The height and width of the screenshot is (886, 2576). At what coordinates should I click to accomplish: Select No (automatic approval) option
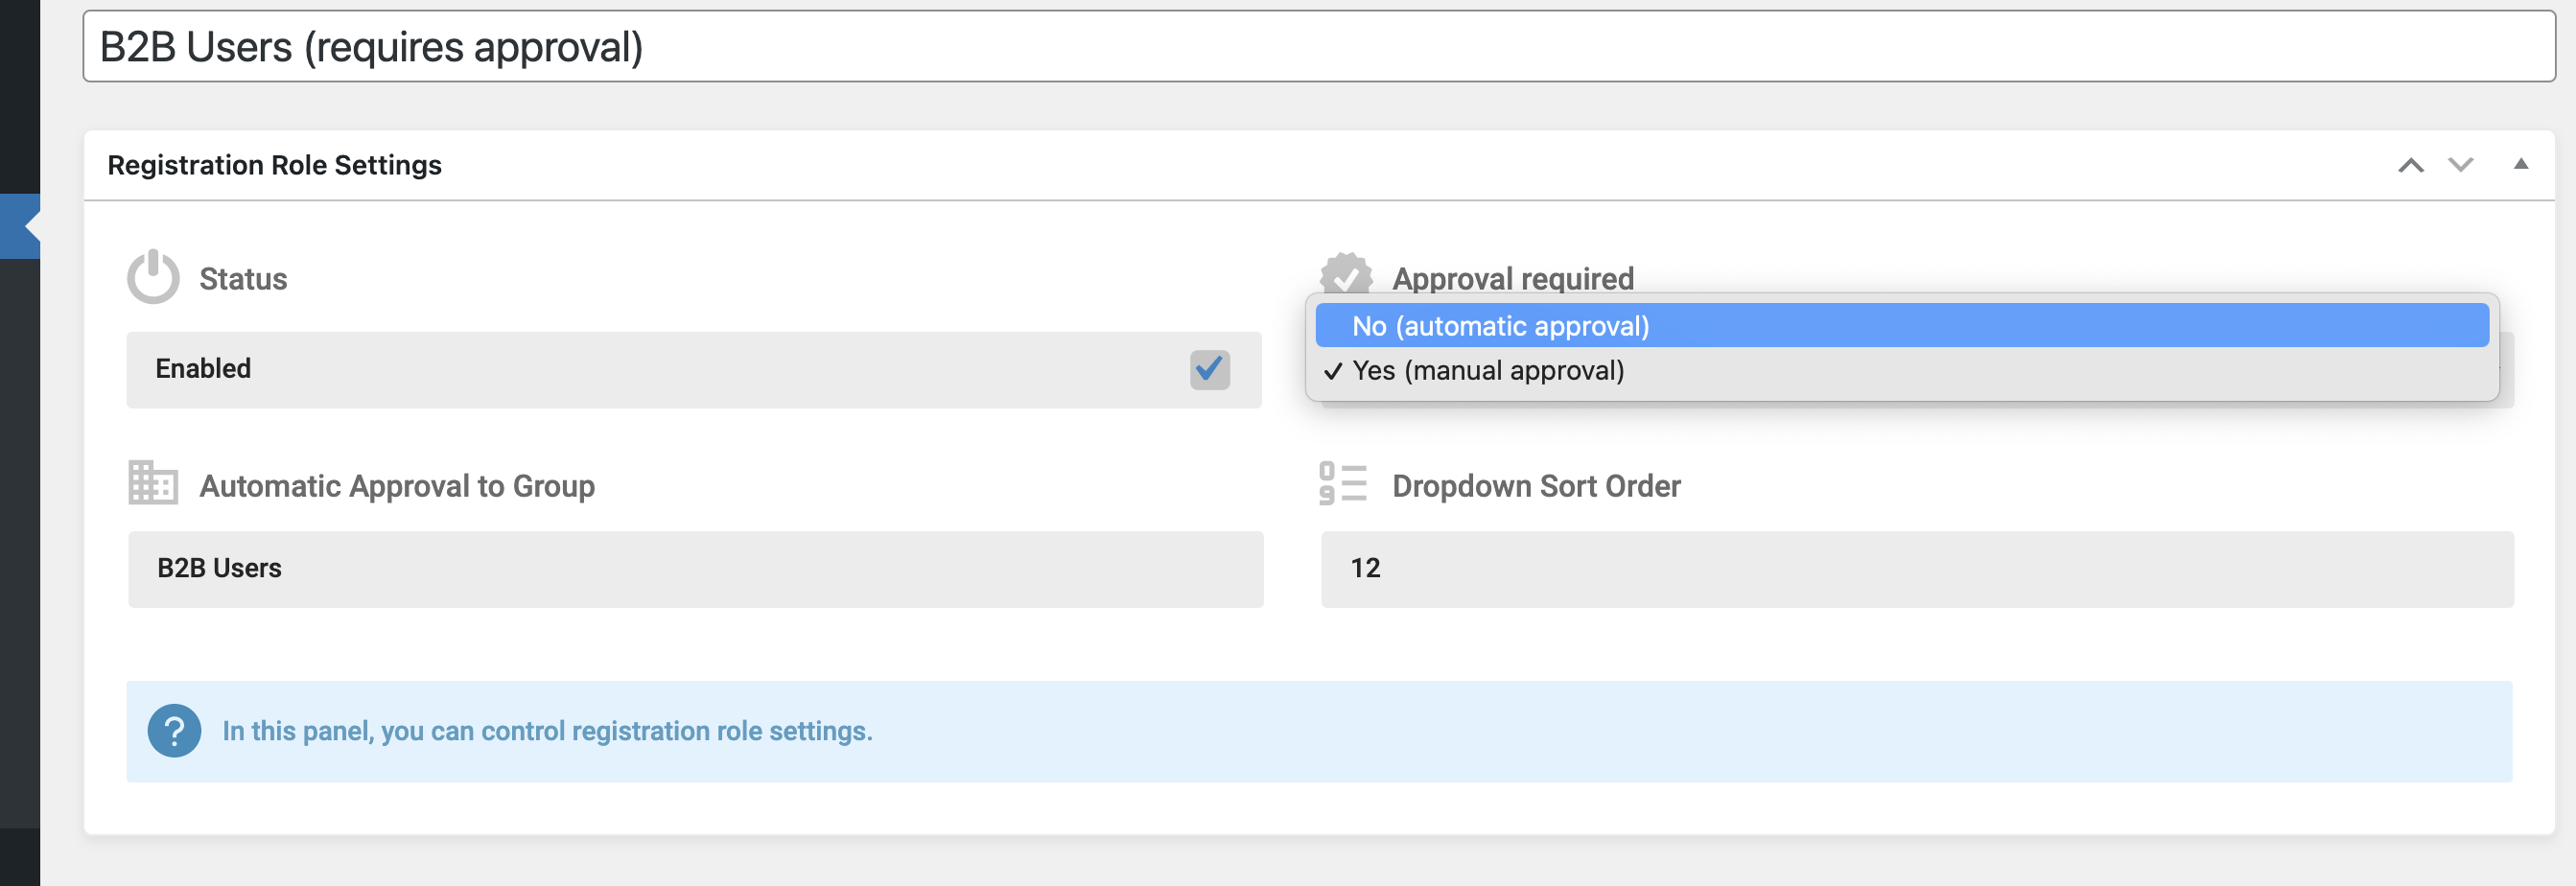[x=1901, y=326]
